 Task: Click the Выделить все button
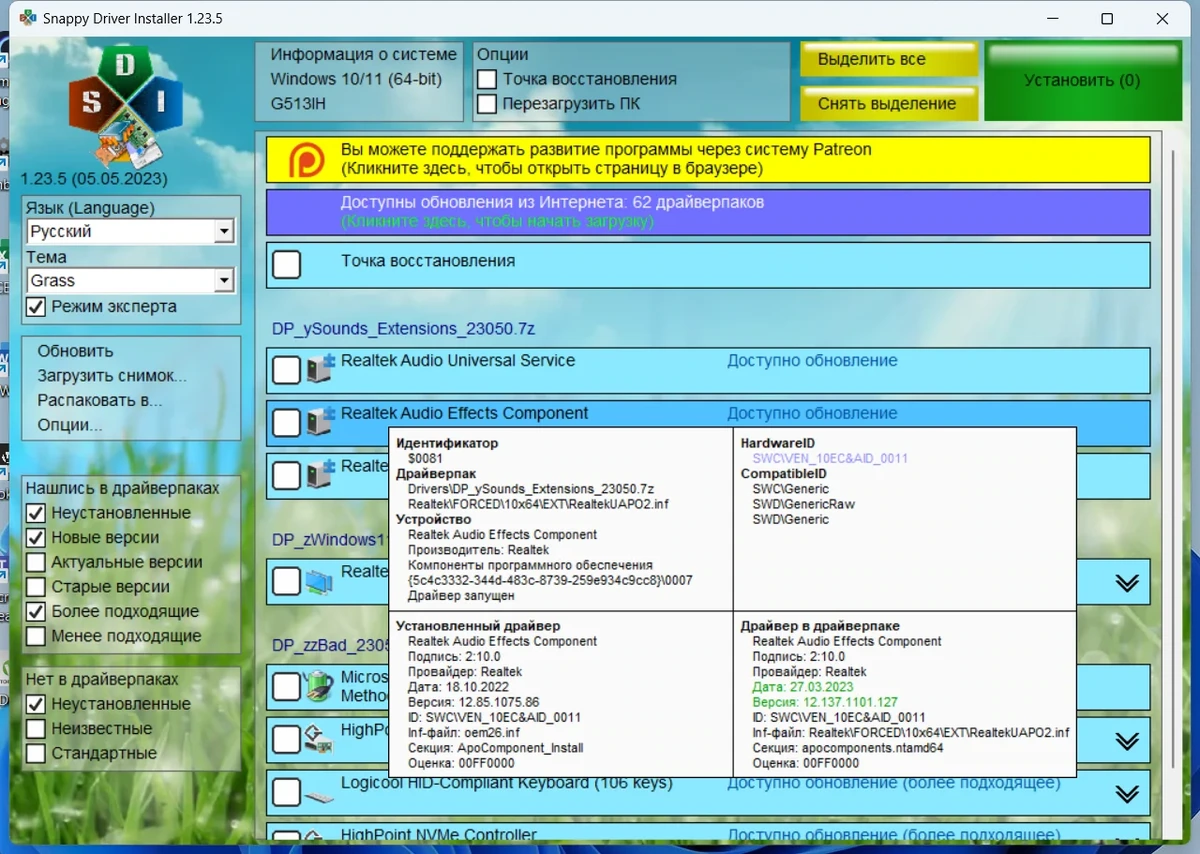click(x=888, y=59)
